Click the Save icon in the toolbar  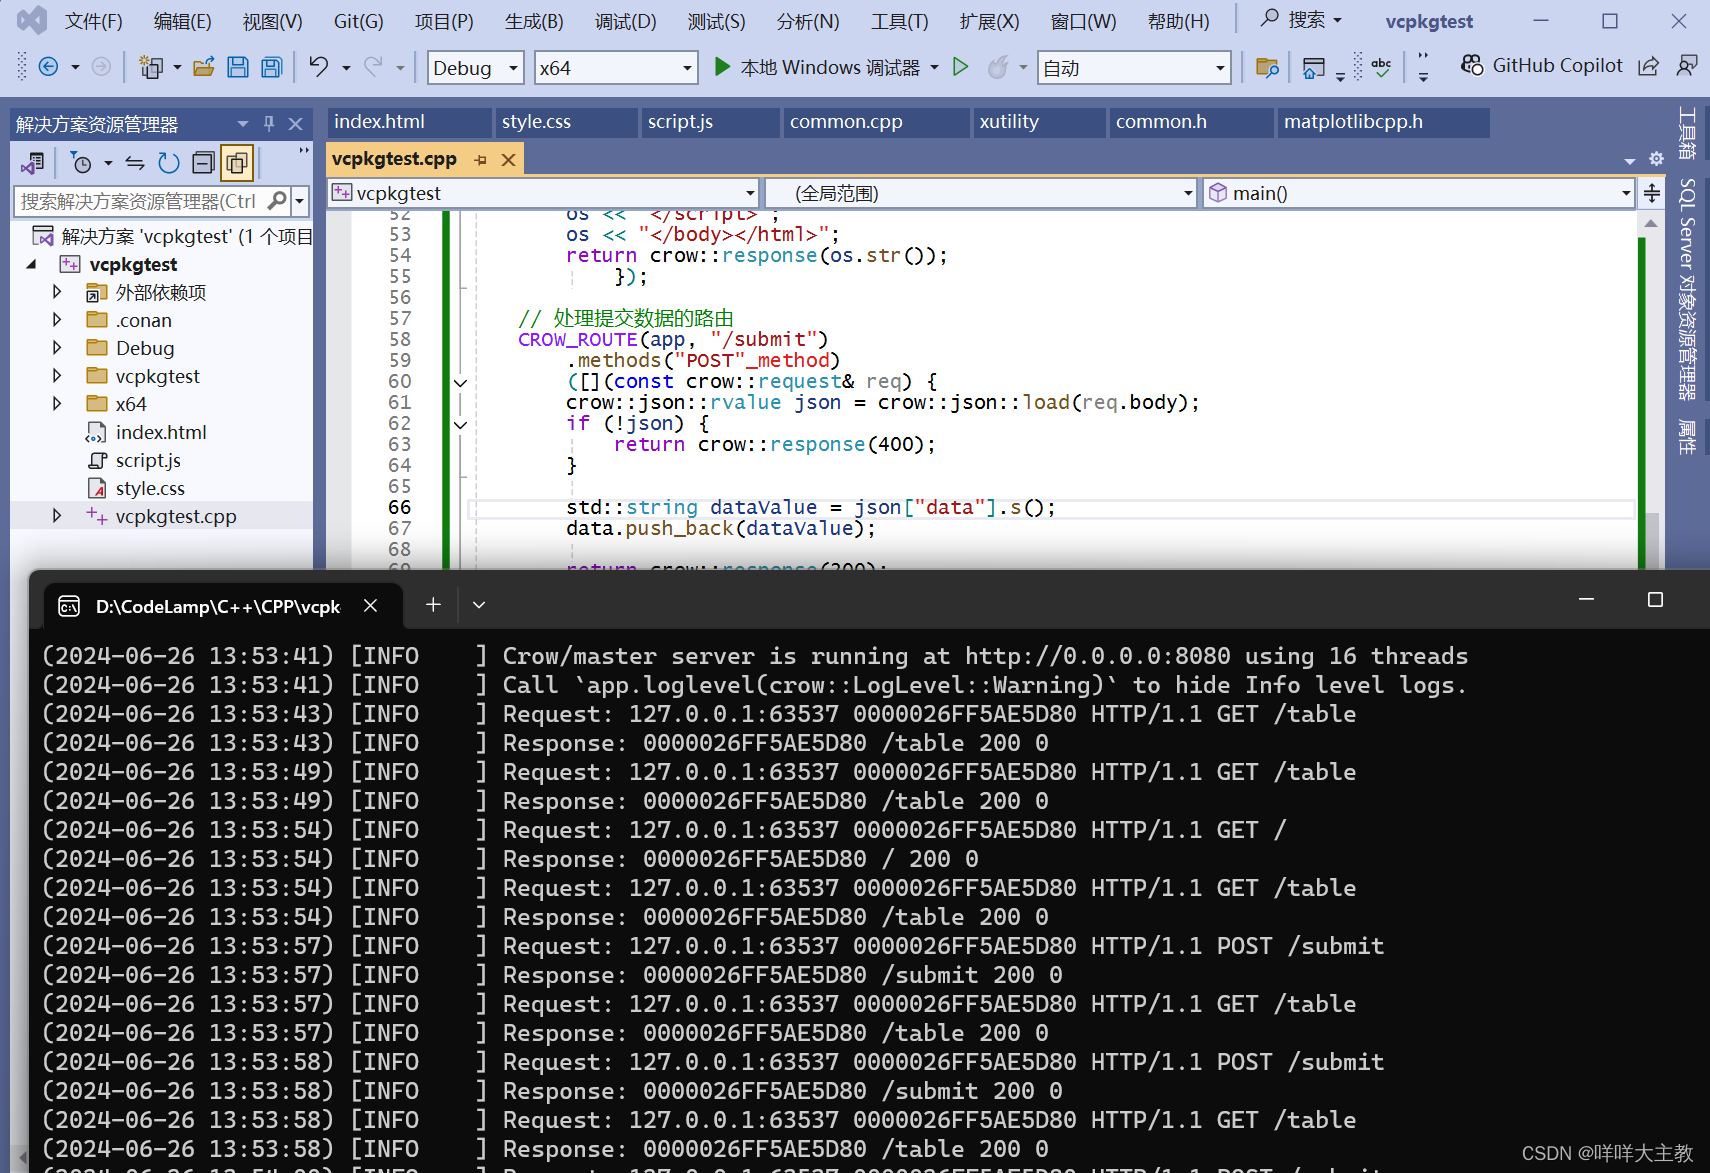click(238, 67)
